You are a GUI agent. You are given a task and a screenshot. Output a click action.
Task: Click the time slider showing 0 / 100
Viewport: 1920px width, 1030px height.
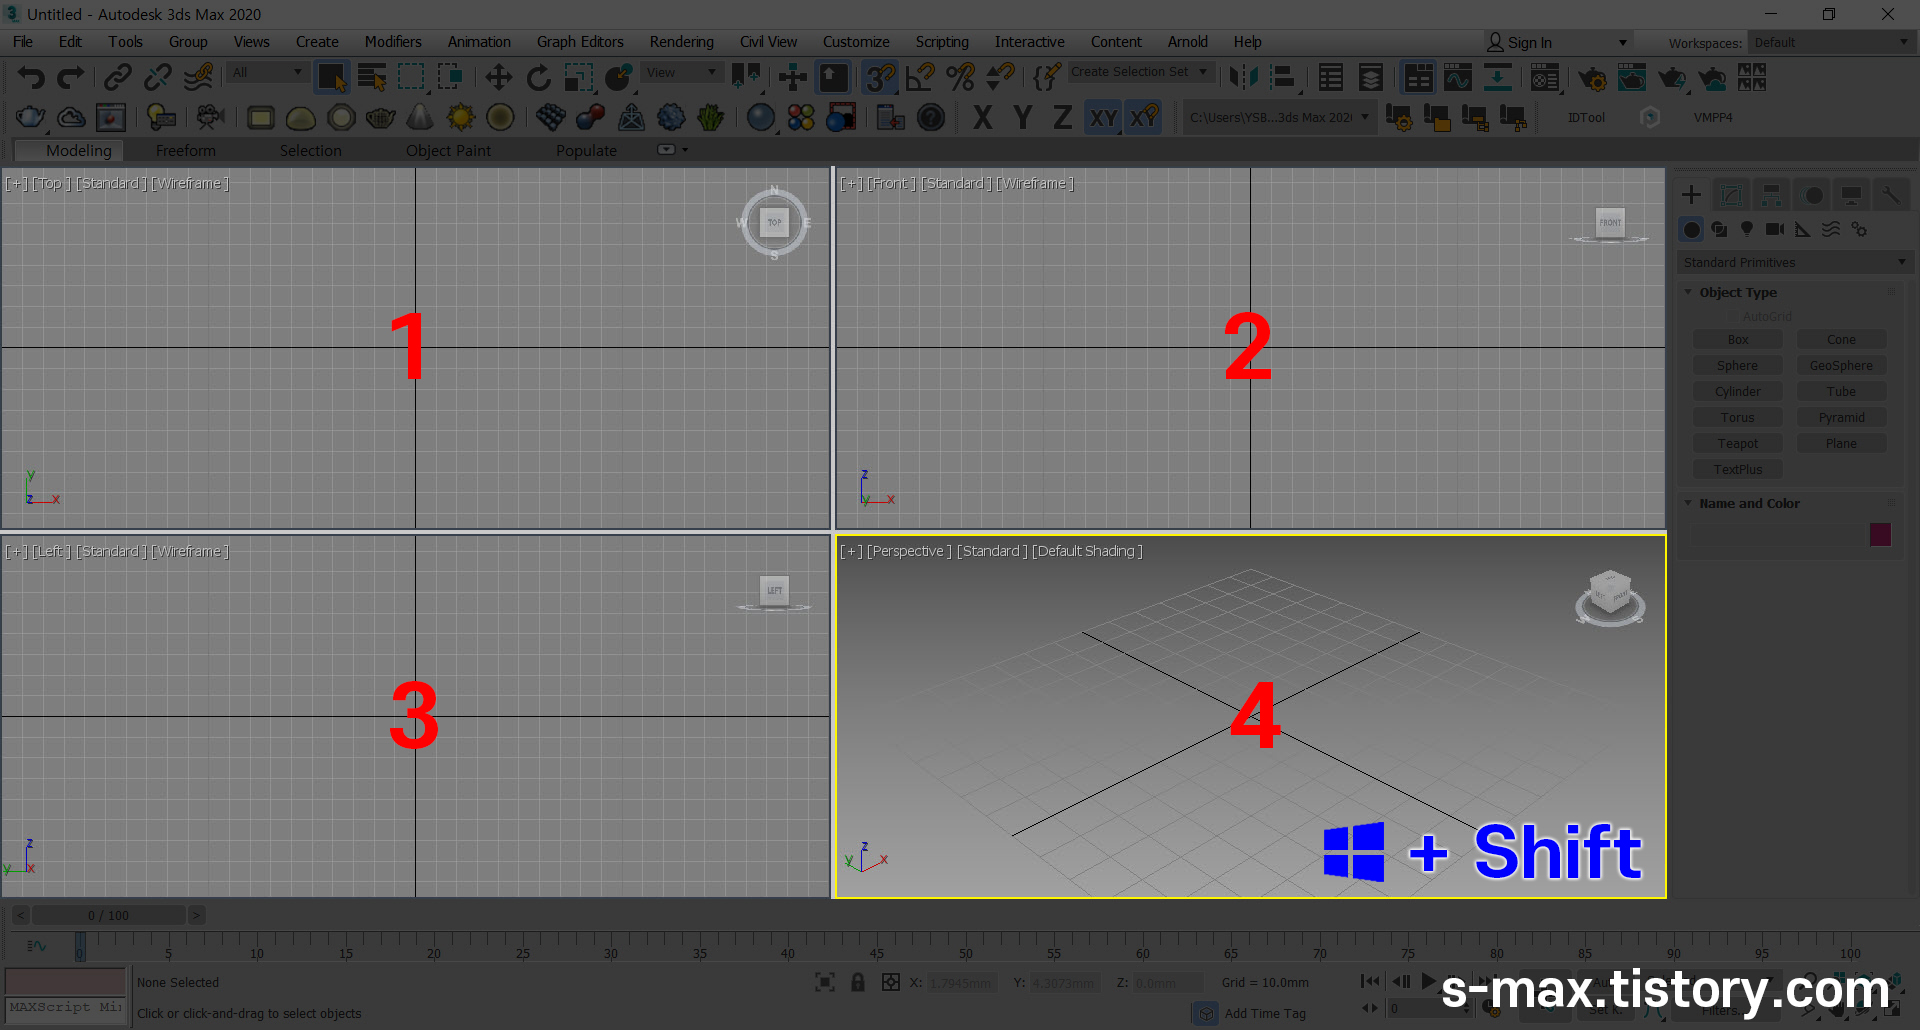[x=108, y=915]
